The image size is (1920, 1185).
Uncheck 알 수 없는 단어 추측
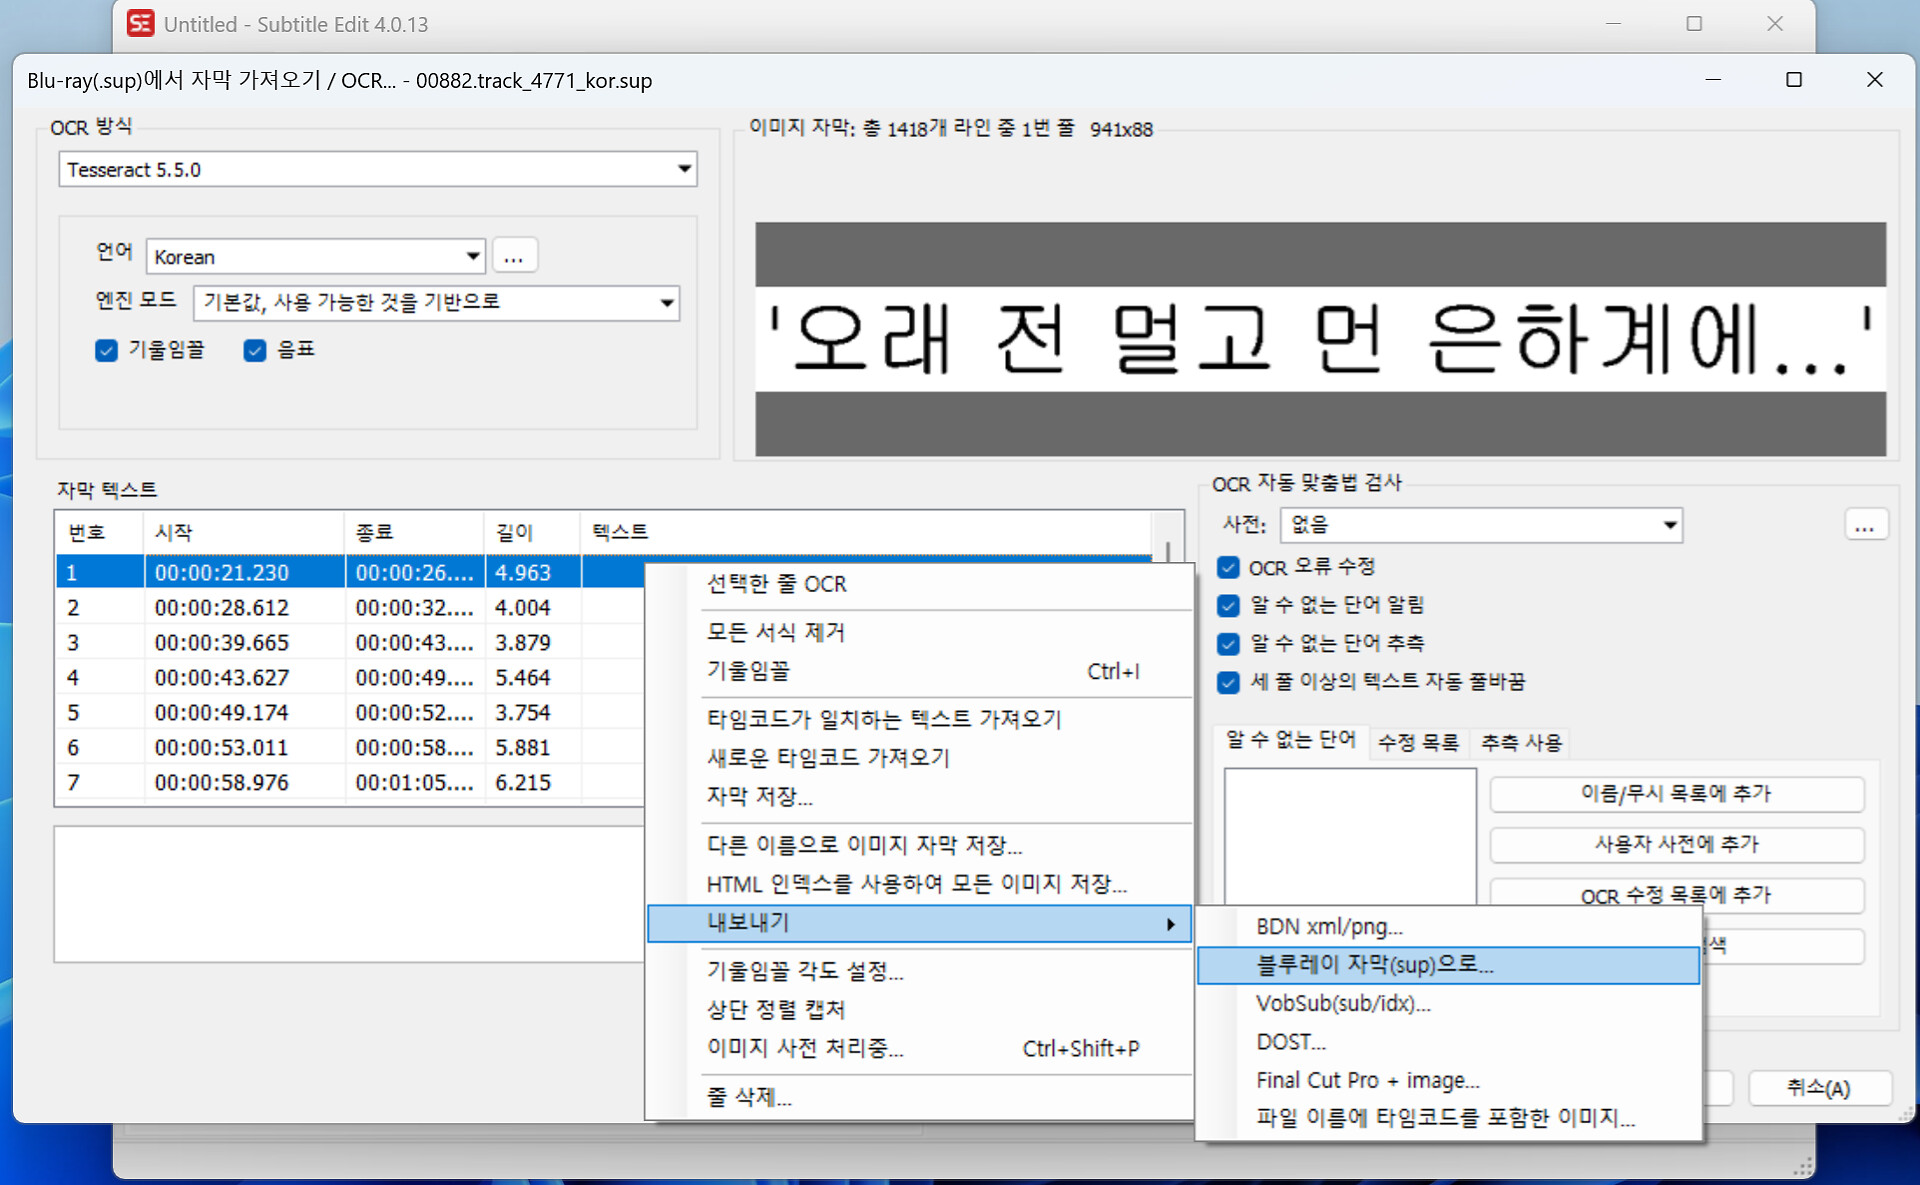(1229, 644)
